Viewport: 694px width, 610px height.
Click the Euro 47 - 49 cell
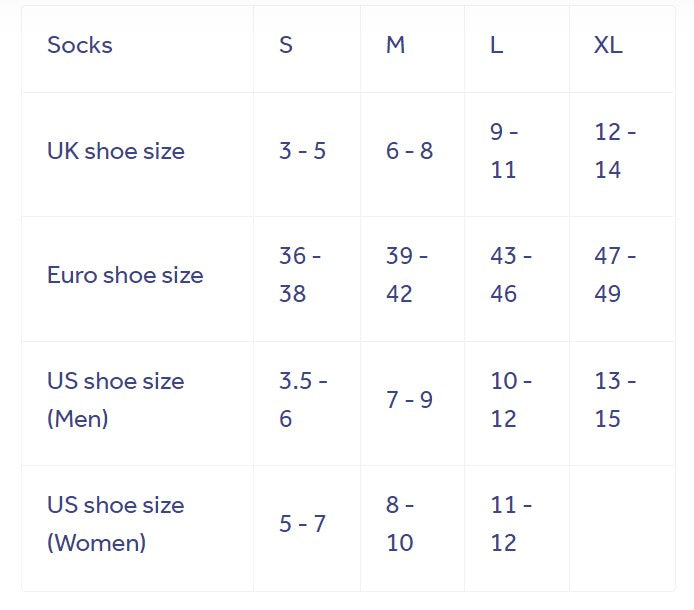click(615, 276)
